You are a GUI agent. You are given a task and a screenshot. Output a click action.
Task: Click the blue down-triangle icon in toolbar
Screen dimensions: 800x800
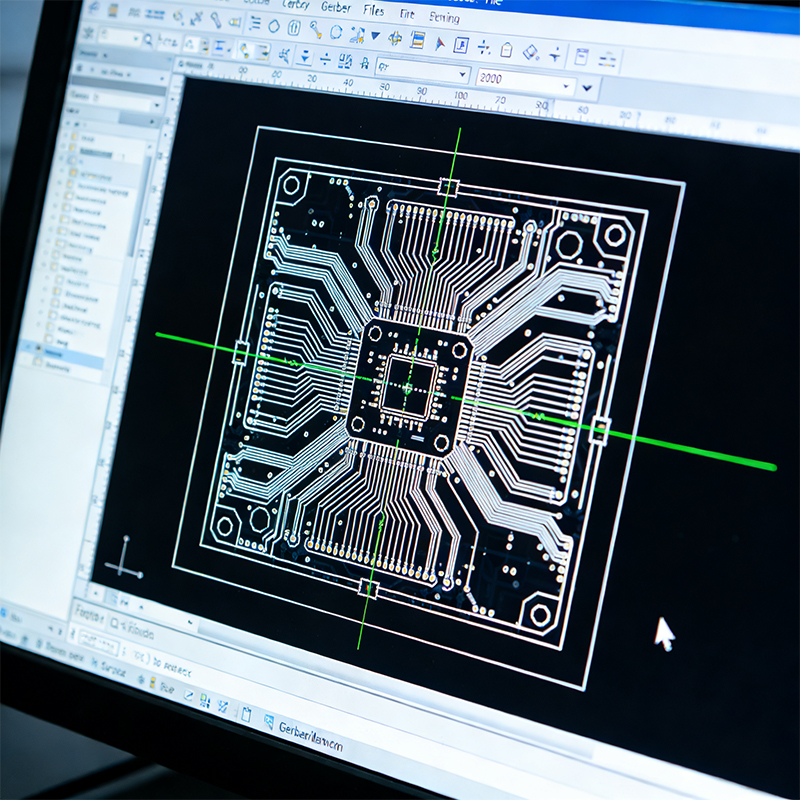coord(375,36)
